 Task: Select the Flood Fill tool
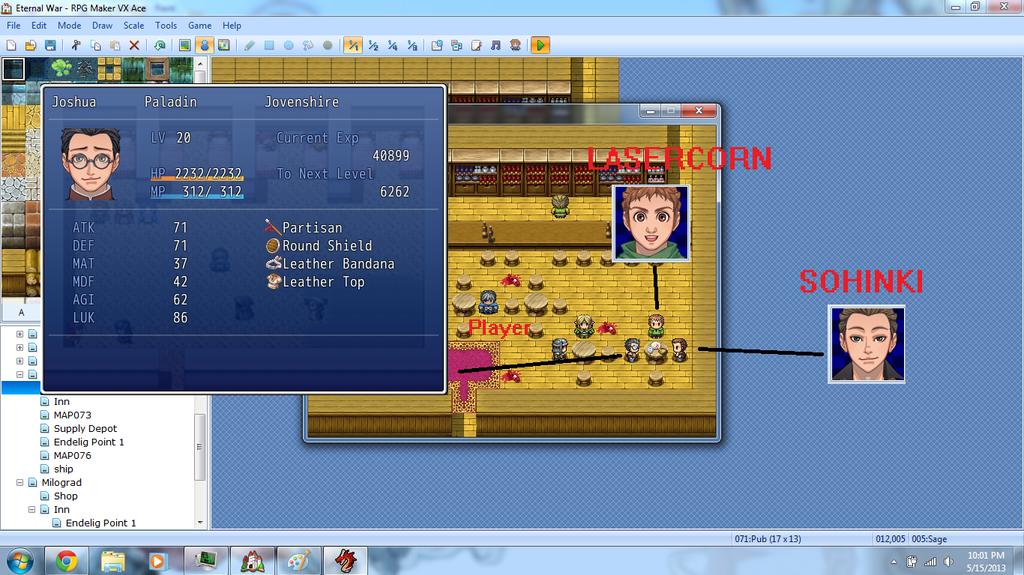click(308, 45)
